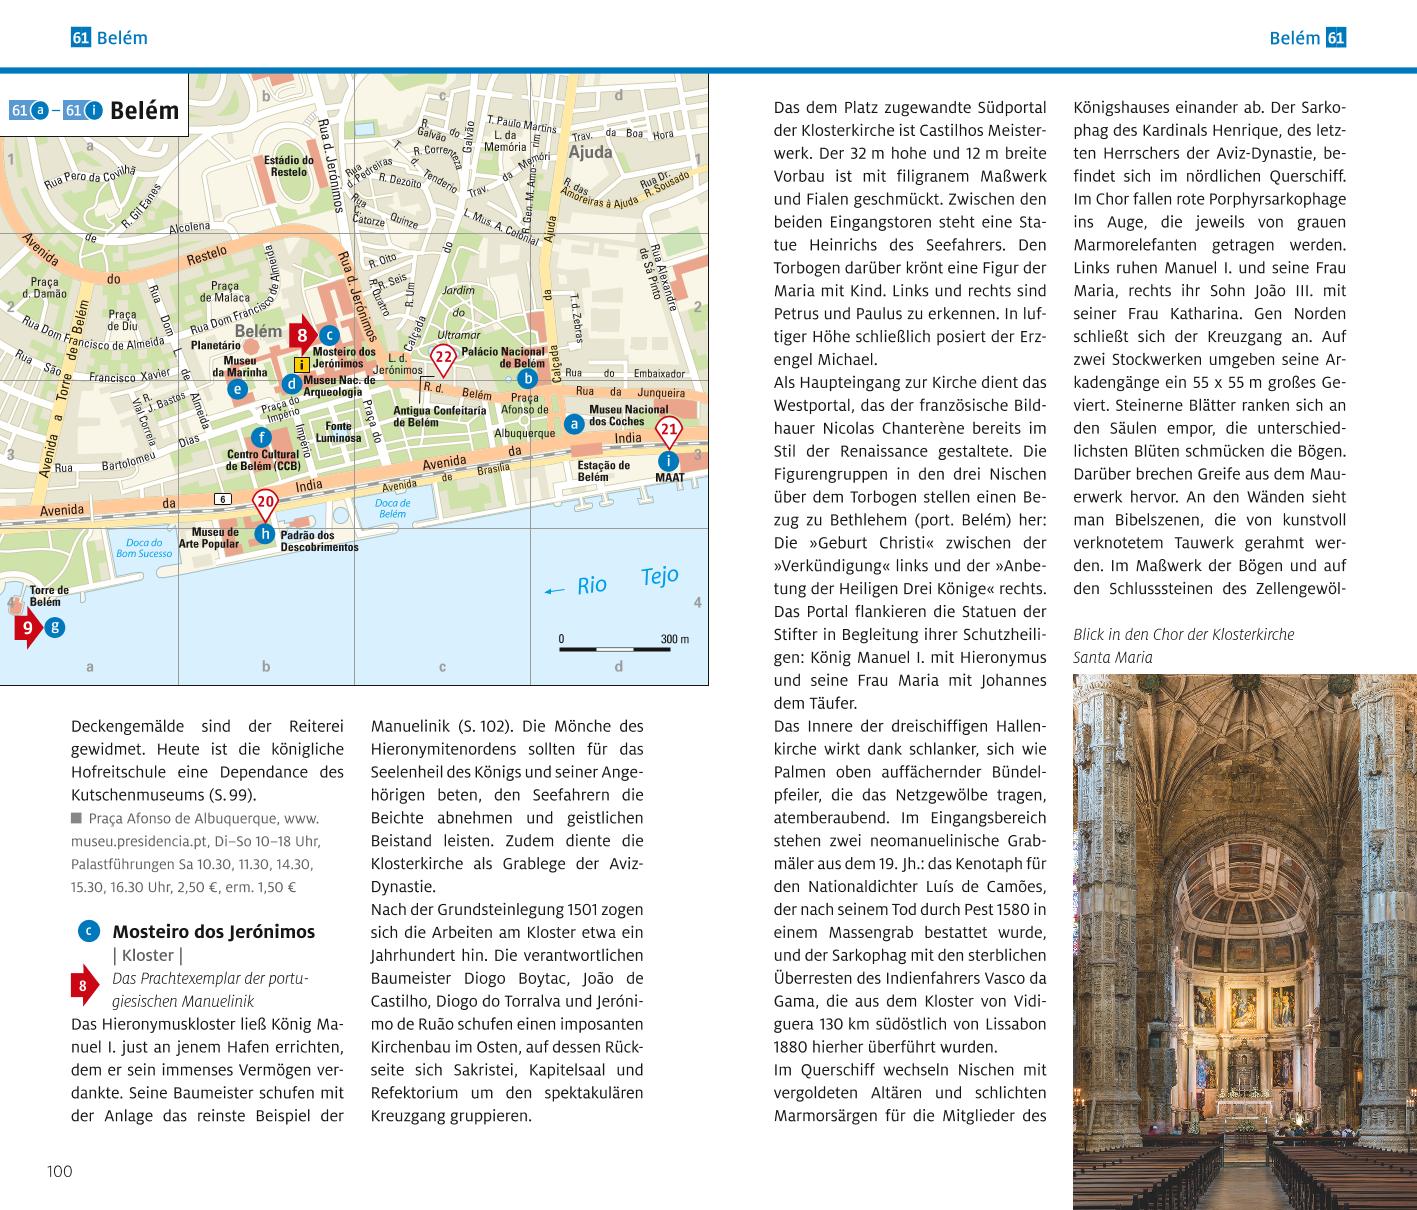The image size is (1417, 1210).
Task: Click the Antiga Confeitaria de Belém label
Action: (x=440, y=416)
